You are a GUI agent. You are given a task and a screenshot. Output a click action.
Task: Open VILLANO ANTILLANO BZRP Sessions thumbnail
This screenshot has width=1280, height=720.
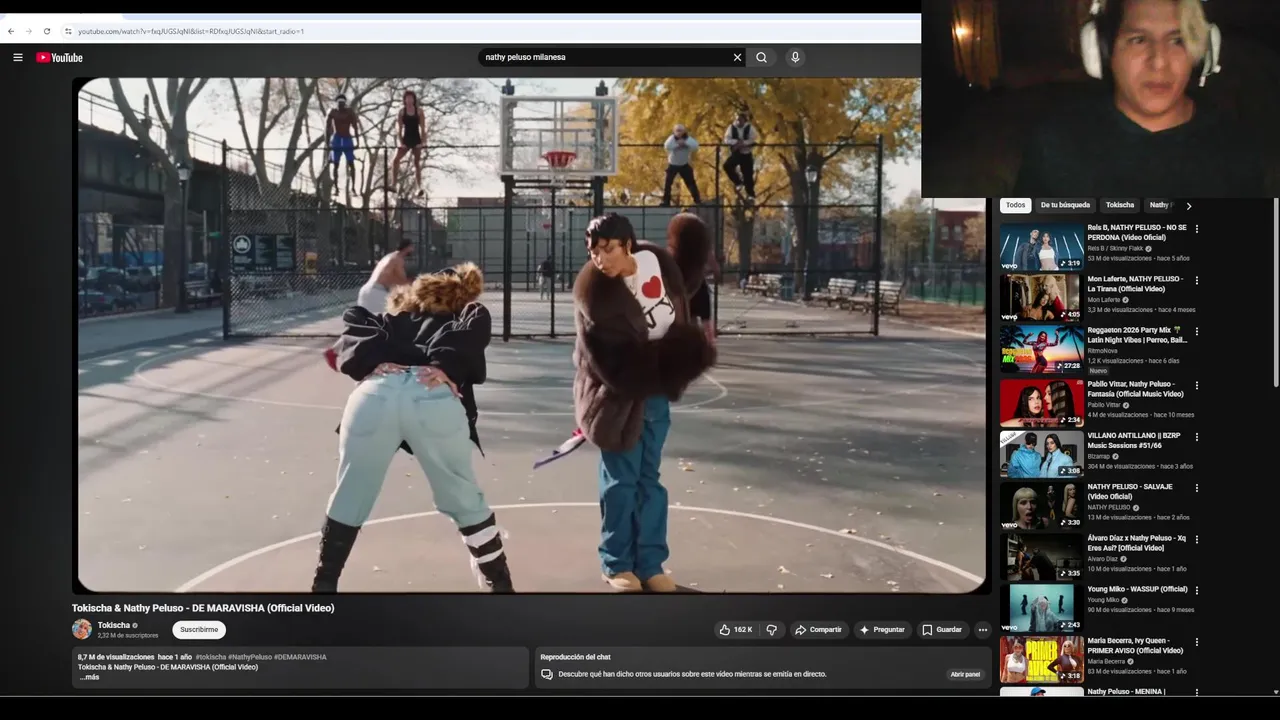(x=1041, y=454)
